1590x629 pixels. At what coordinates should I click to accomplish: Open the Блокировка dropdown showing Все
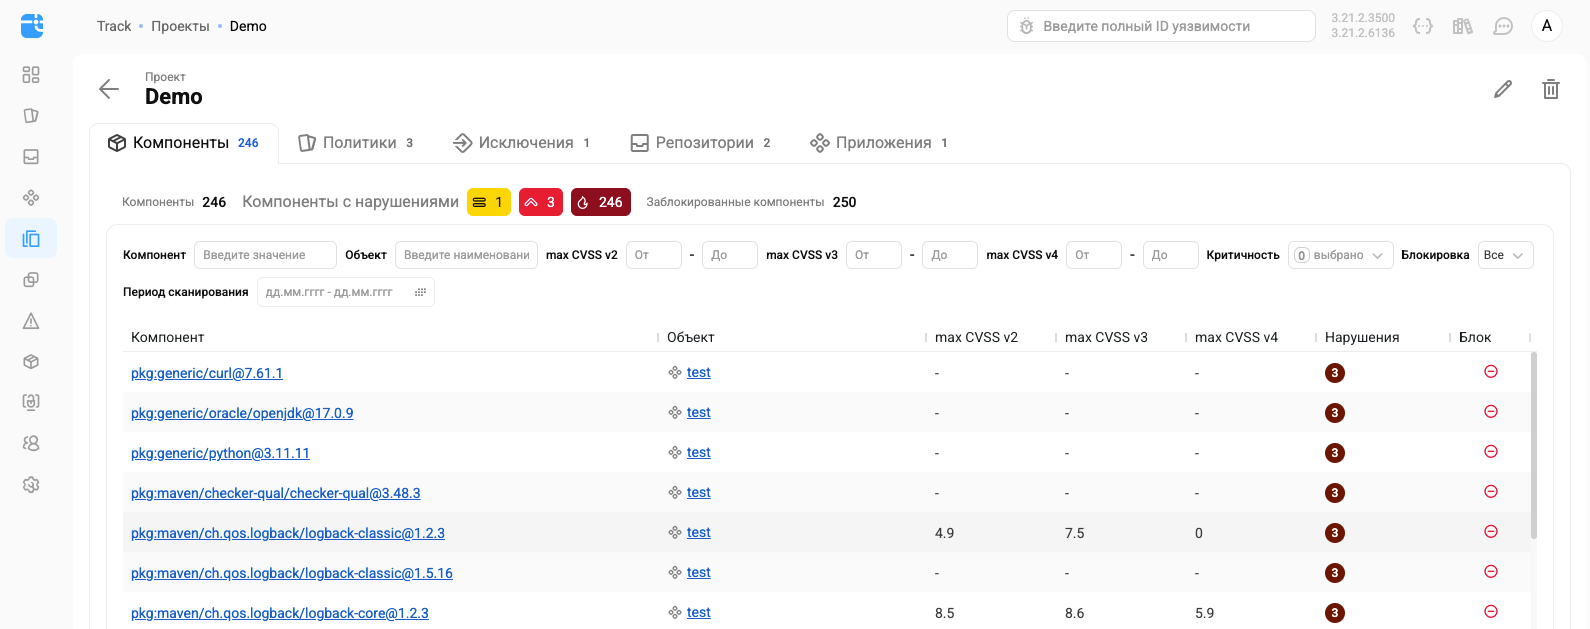[x=1504, y=255]
